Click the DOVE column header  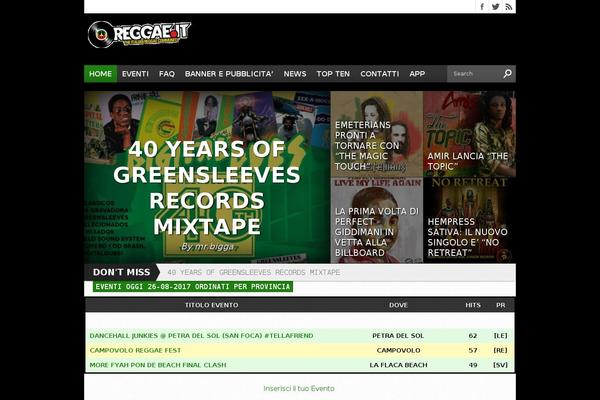pyautogui.click(x=398, y=305)
